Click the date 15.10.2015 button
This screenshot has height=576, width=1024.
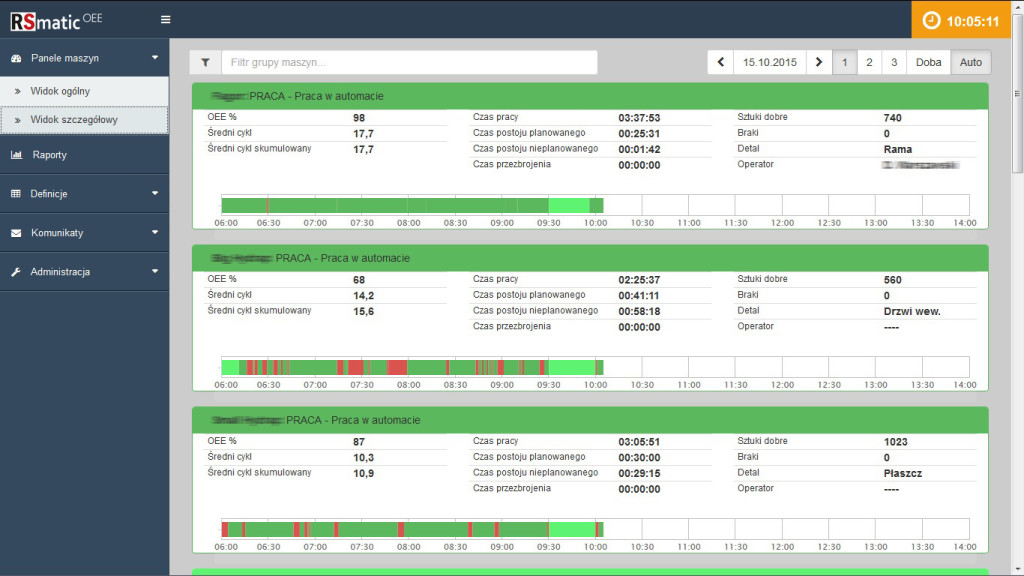769,63
